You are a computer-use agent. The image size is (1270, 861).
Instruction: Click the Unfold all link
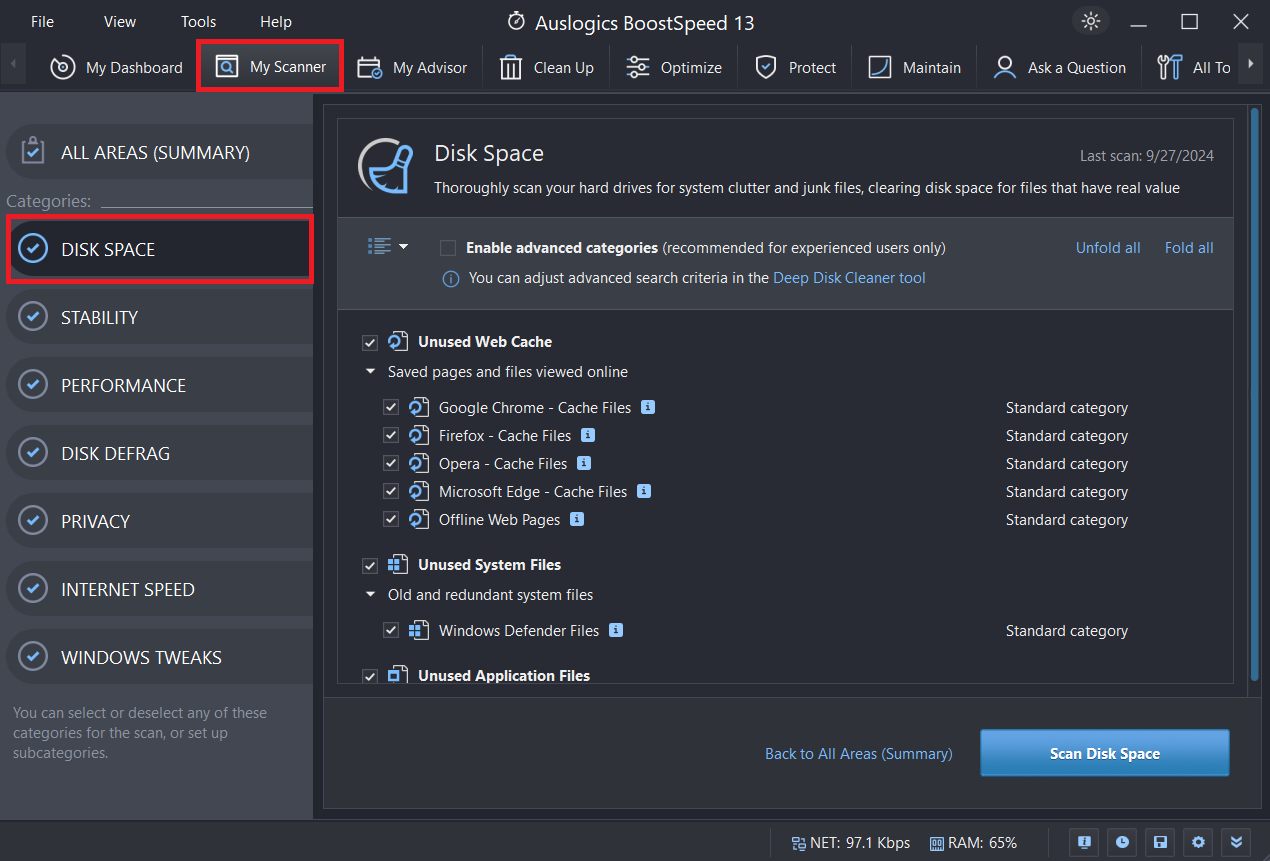[1108, 248]
